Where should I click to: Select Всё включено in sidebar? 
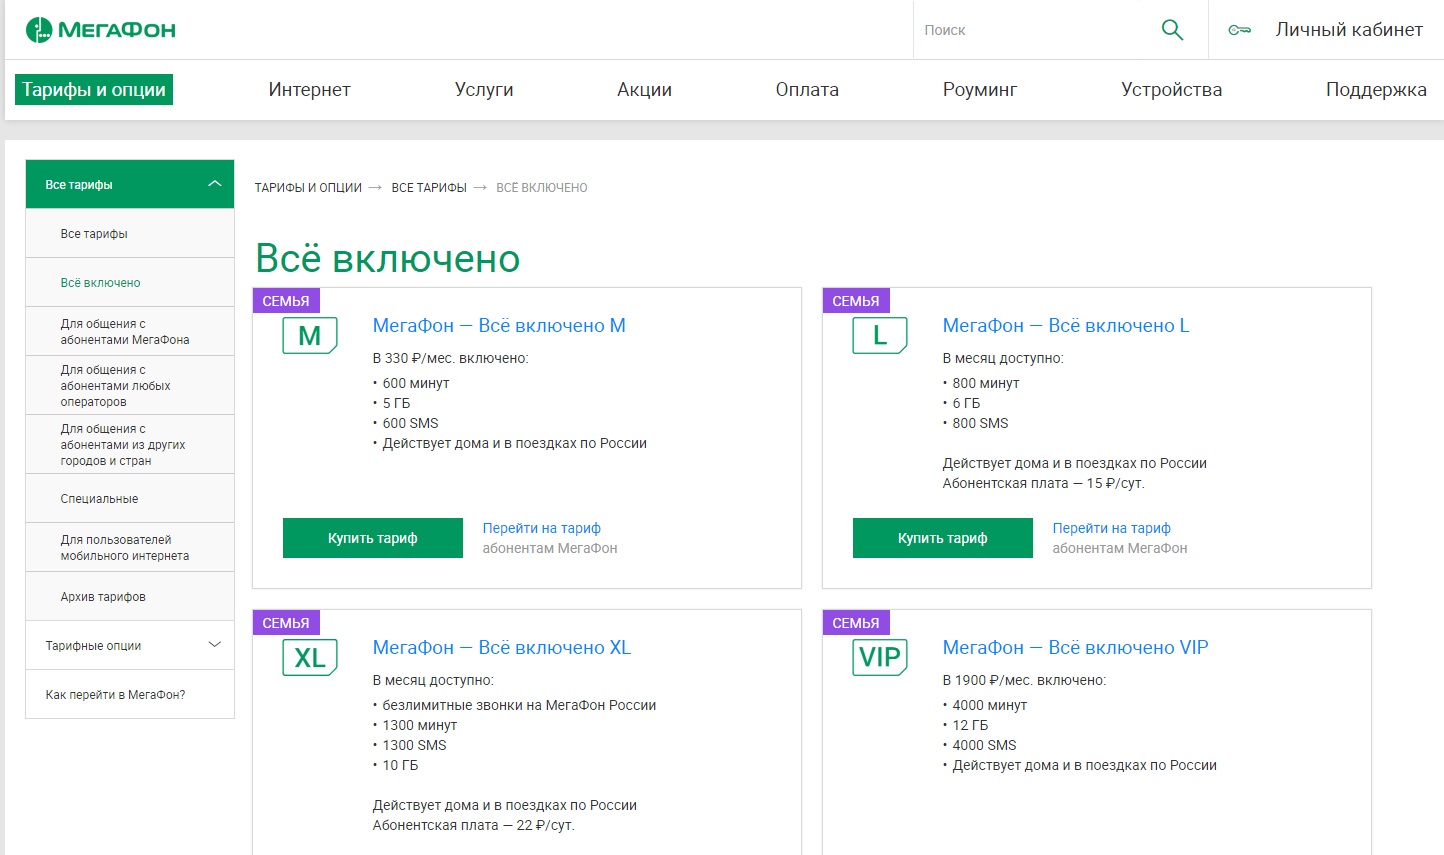coord(130,282)
